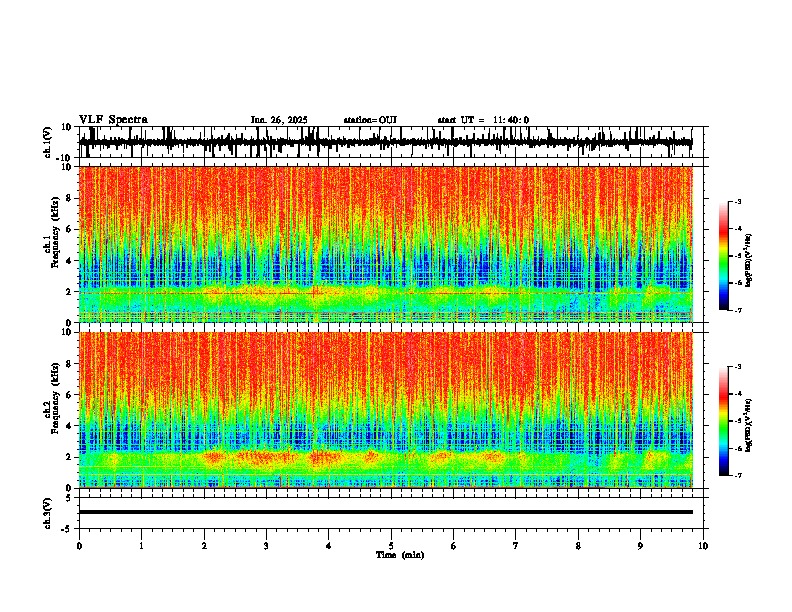
Task: Click the time axis tick label "10"
Action: tap(703, 546)
